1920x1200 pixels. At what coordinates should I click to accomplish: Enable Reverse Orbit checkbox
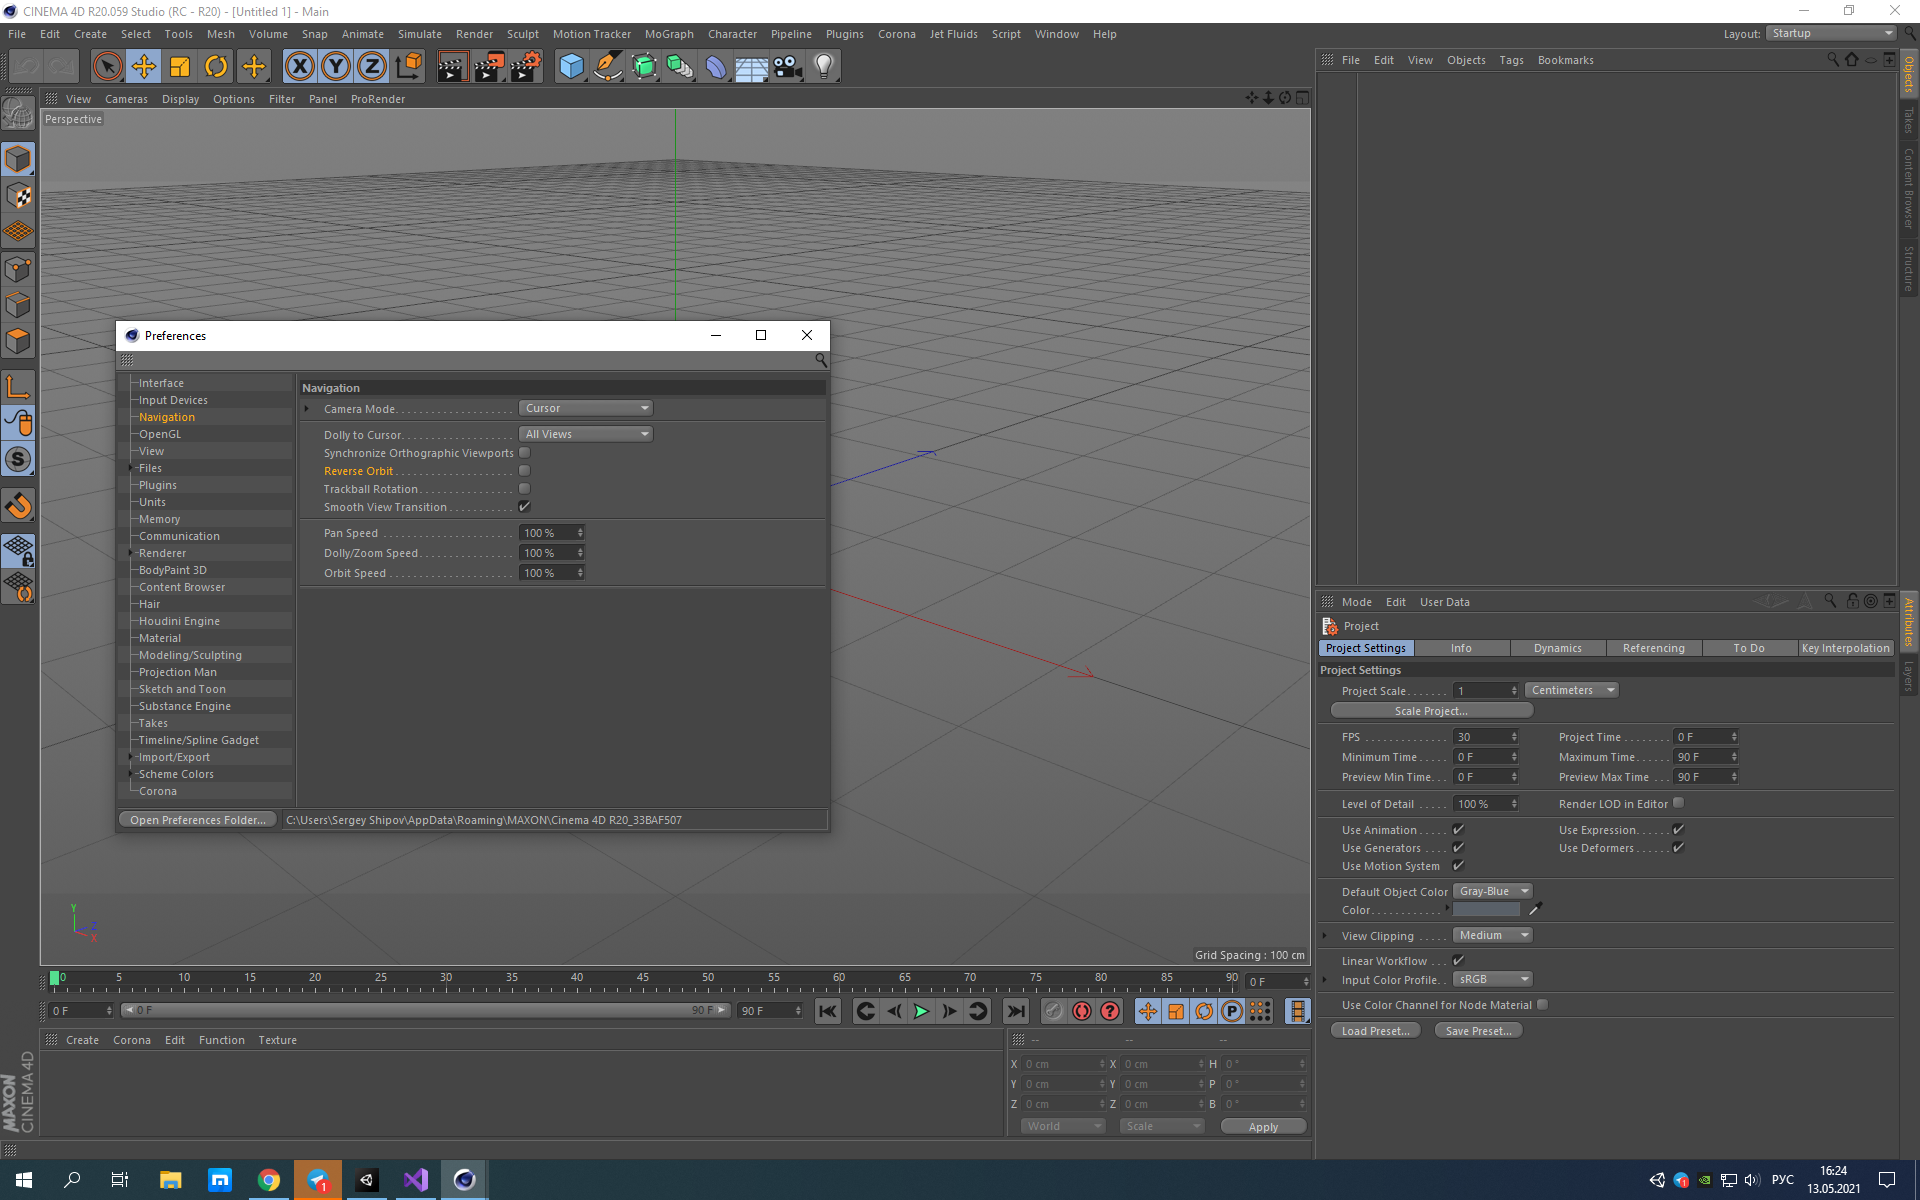524,471
